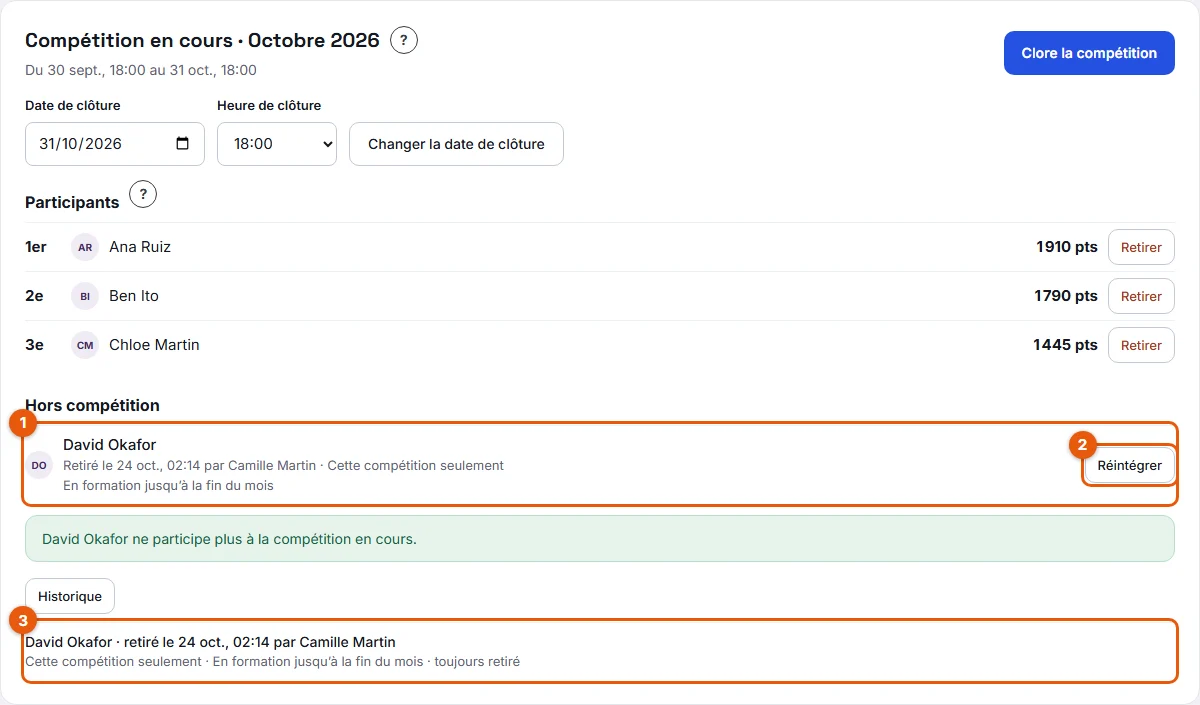Click David Okafor name under Hors compétition
This screenshot has height=705, width=1200.
tap(110, 445)
